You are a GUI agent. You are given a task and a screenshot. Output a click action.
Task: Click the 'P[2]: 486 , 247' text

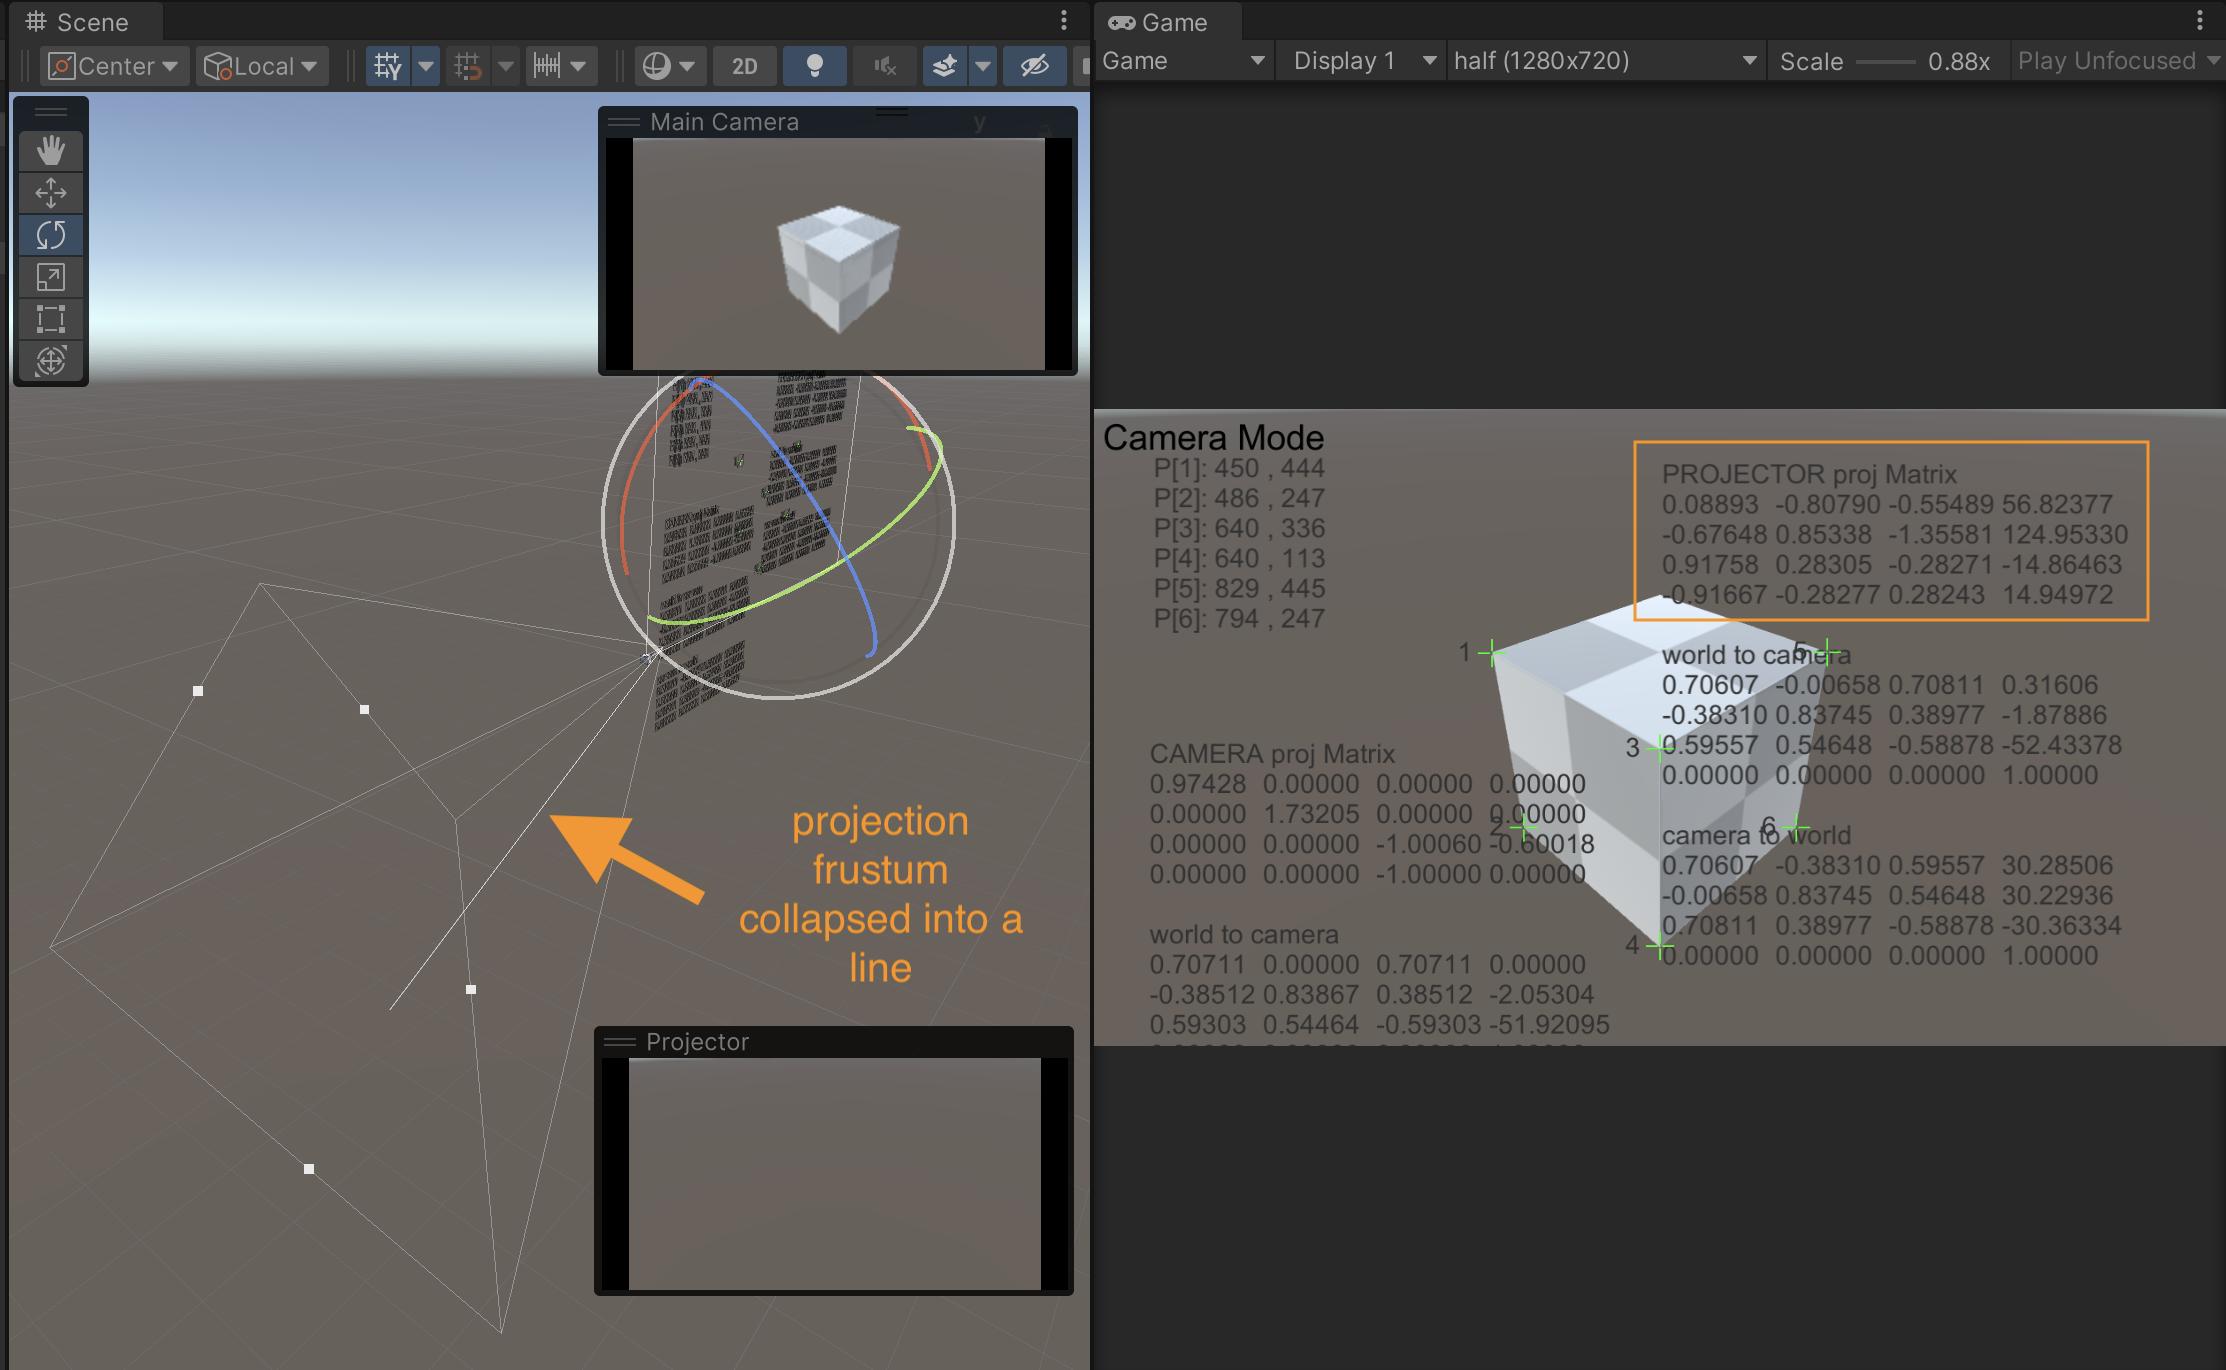(x=1239, y=498)
